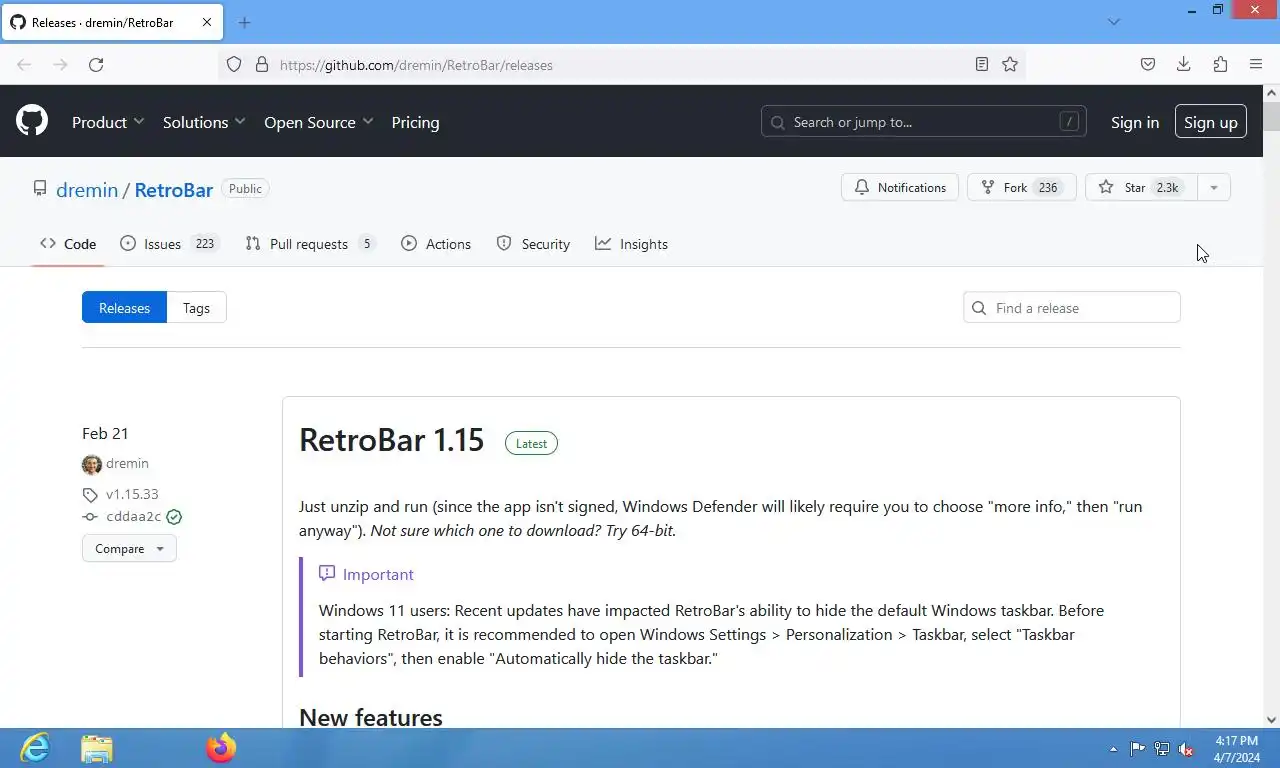1280x768 pixels.
Task: Open tag v1.15.33 link
Action: coord(132,494)
